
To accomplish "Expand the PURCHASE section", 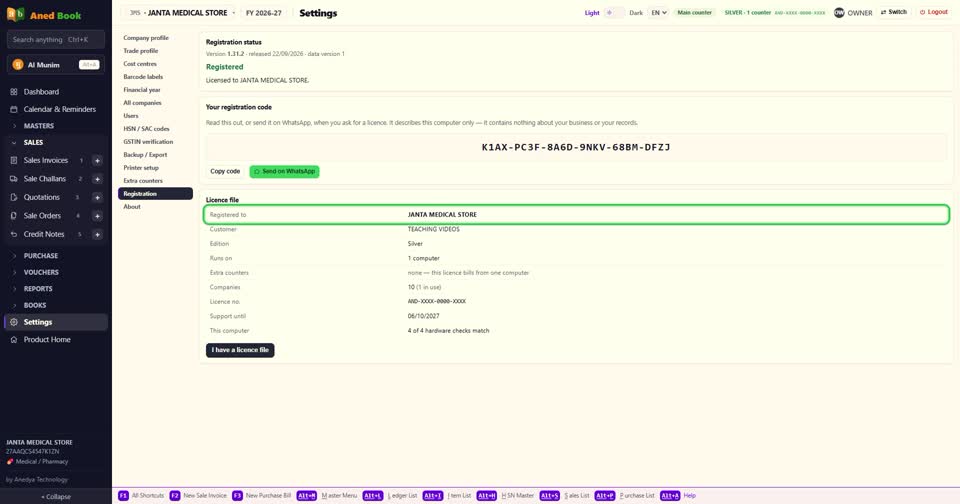I will pos(56,255).
